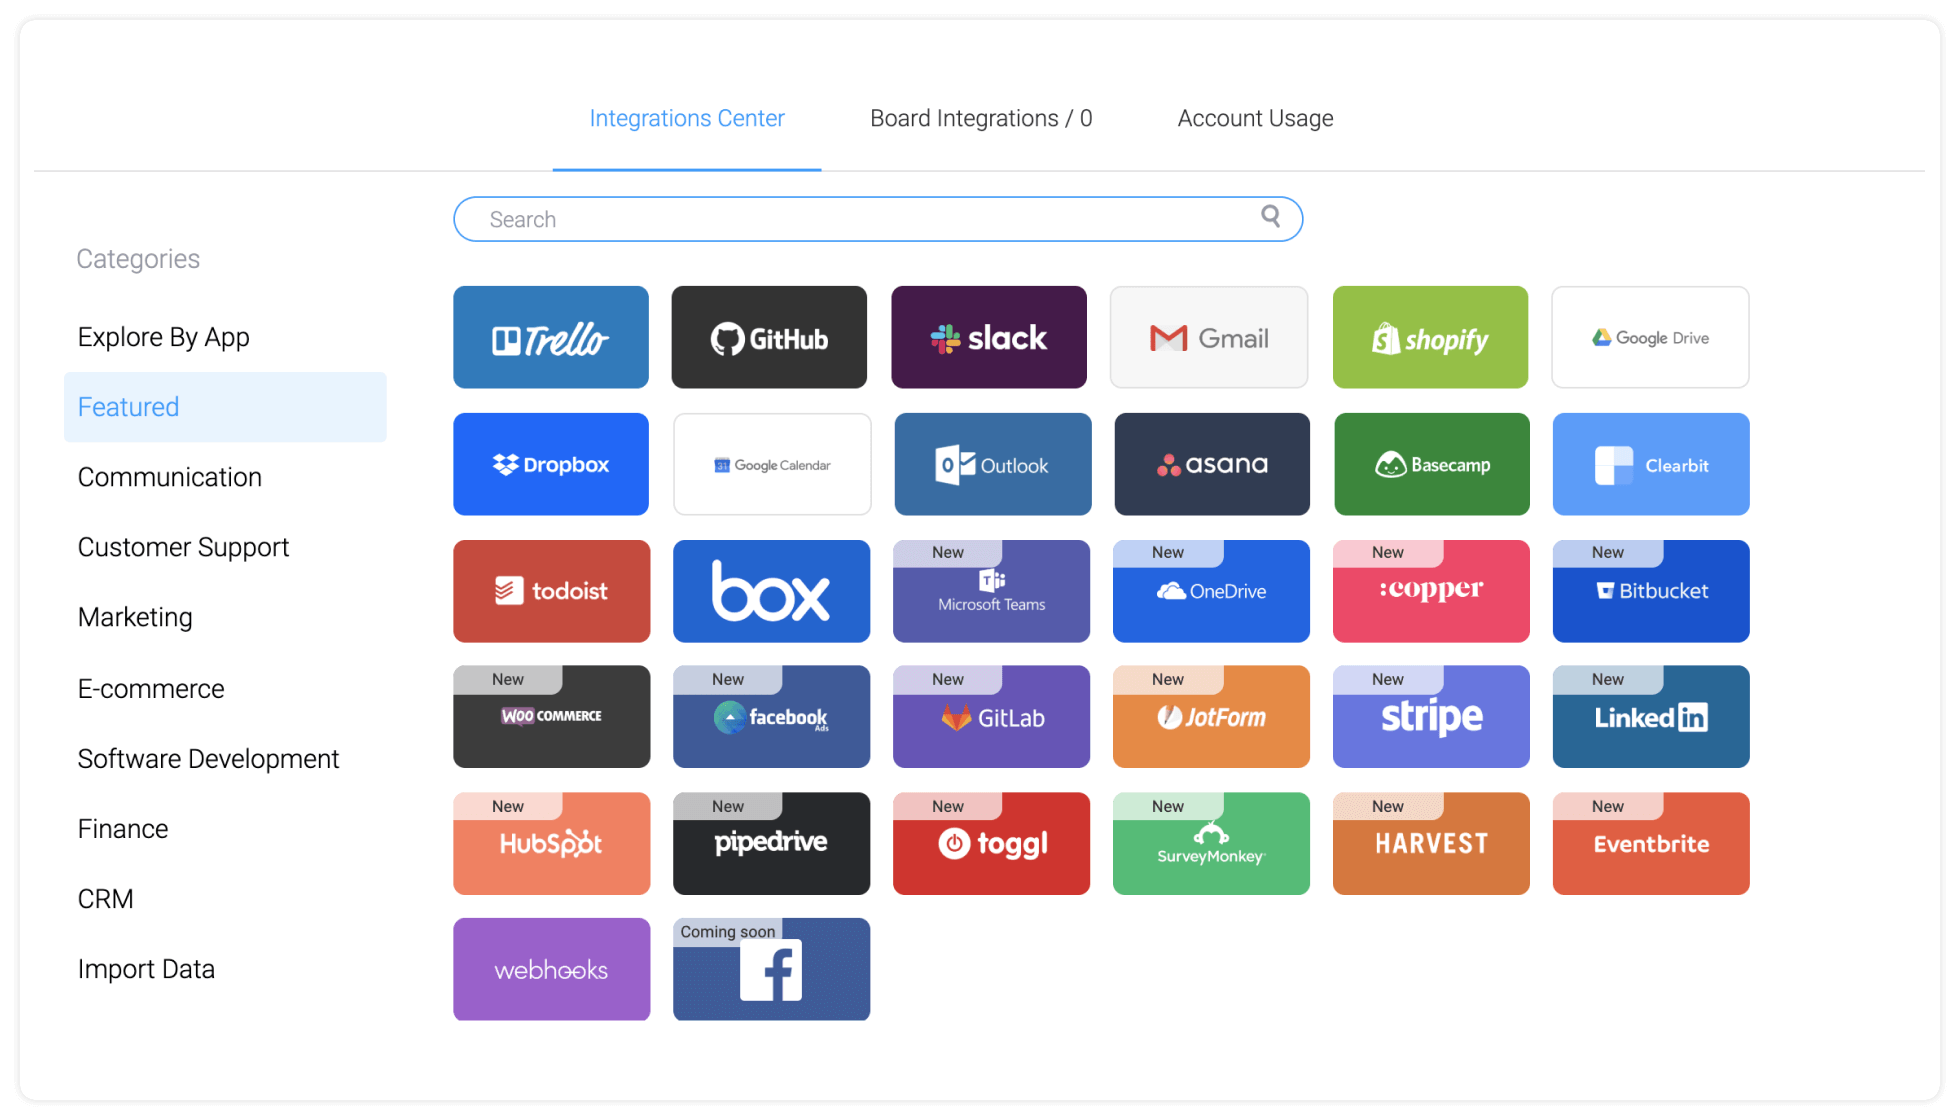The image size is (1960, 1120).
Task: Switch to the Board Integrations tab
Action: (x=981, y=117)
